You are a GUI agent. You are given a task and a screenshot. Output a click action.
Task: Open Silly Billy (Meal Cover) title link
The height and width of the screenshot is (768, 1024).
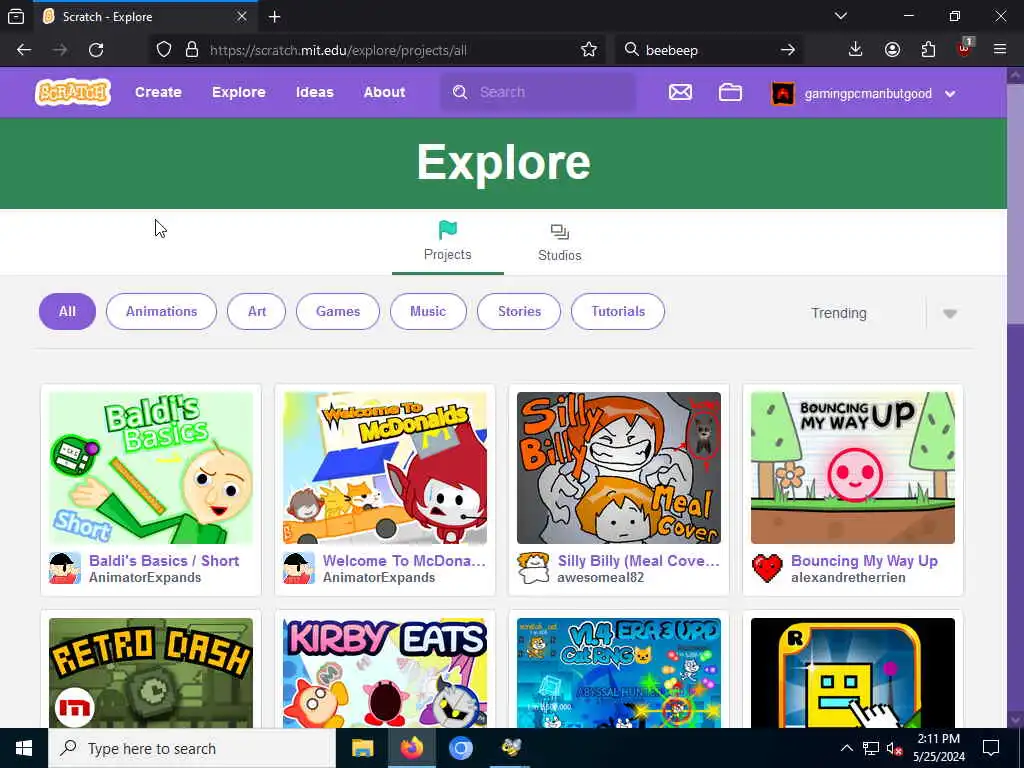(639, 560)
